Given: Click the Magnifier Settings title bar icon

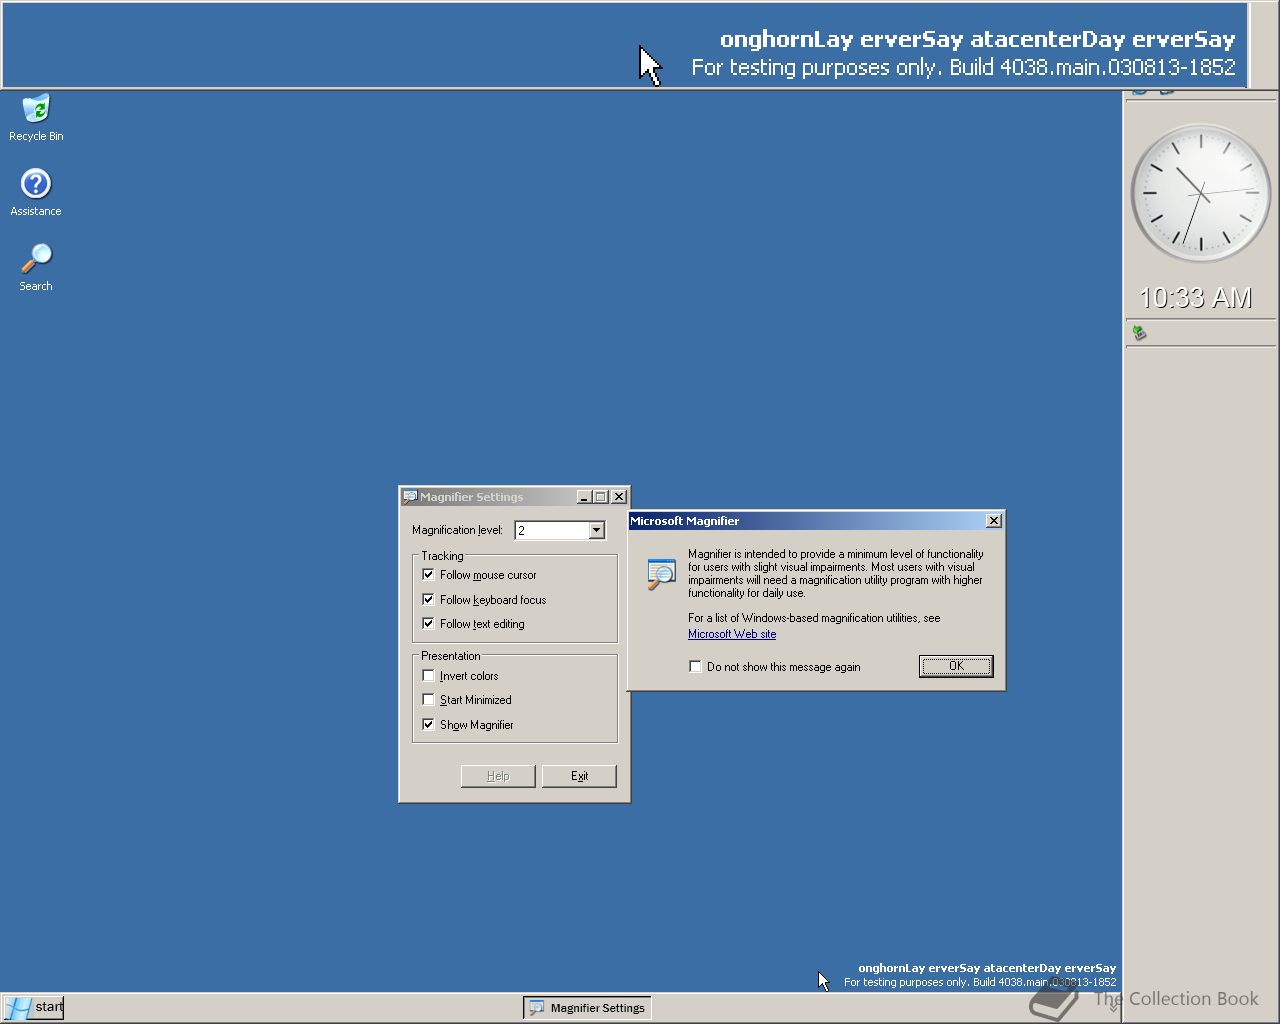Looking at the screenshot, I should 410,497.
